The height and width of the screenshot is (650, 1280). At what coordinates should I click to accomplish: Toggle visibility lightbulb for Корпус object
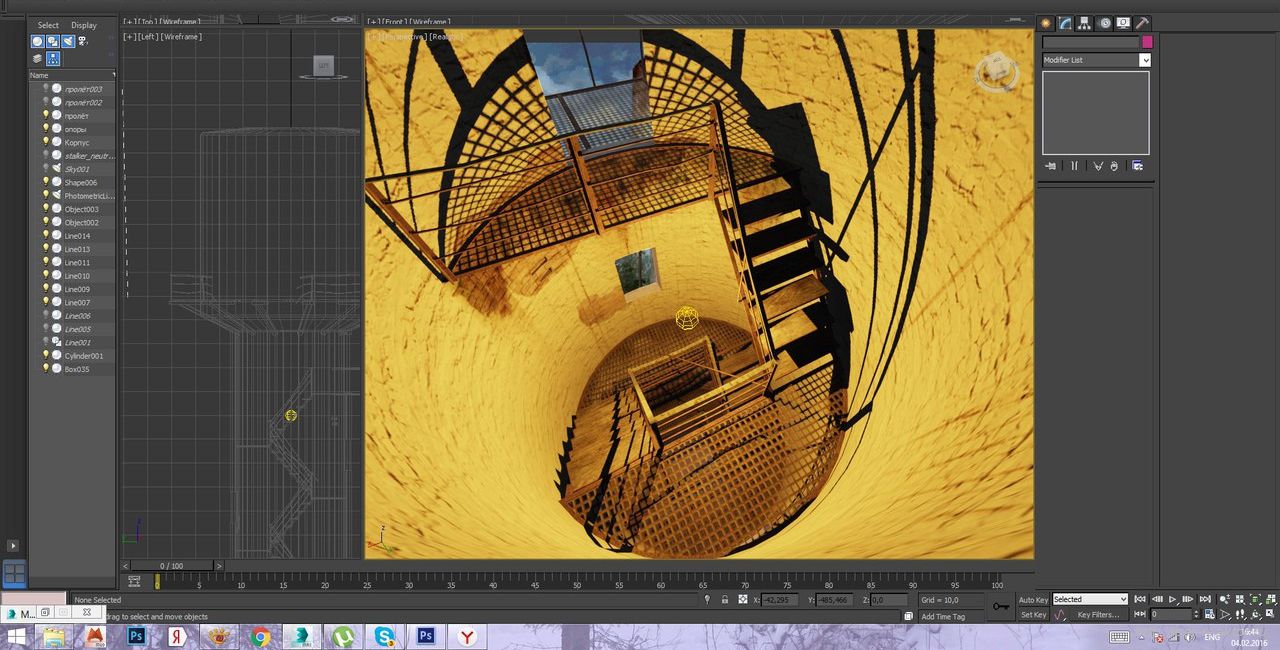tap(46, 142)
